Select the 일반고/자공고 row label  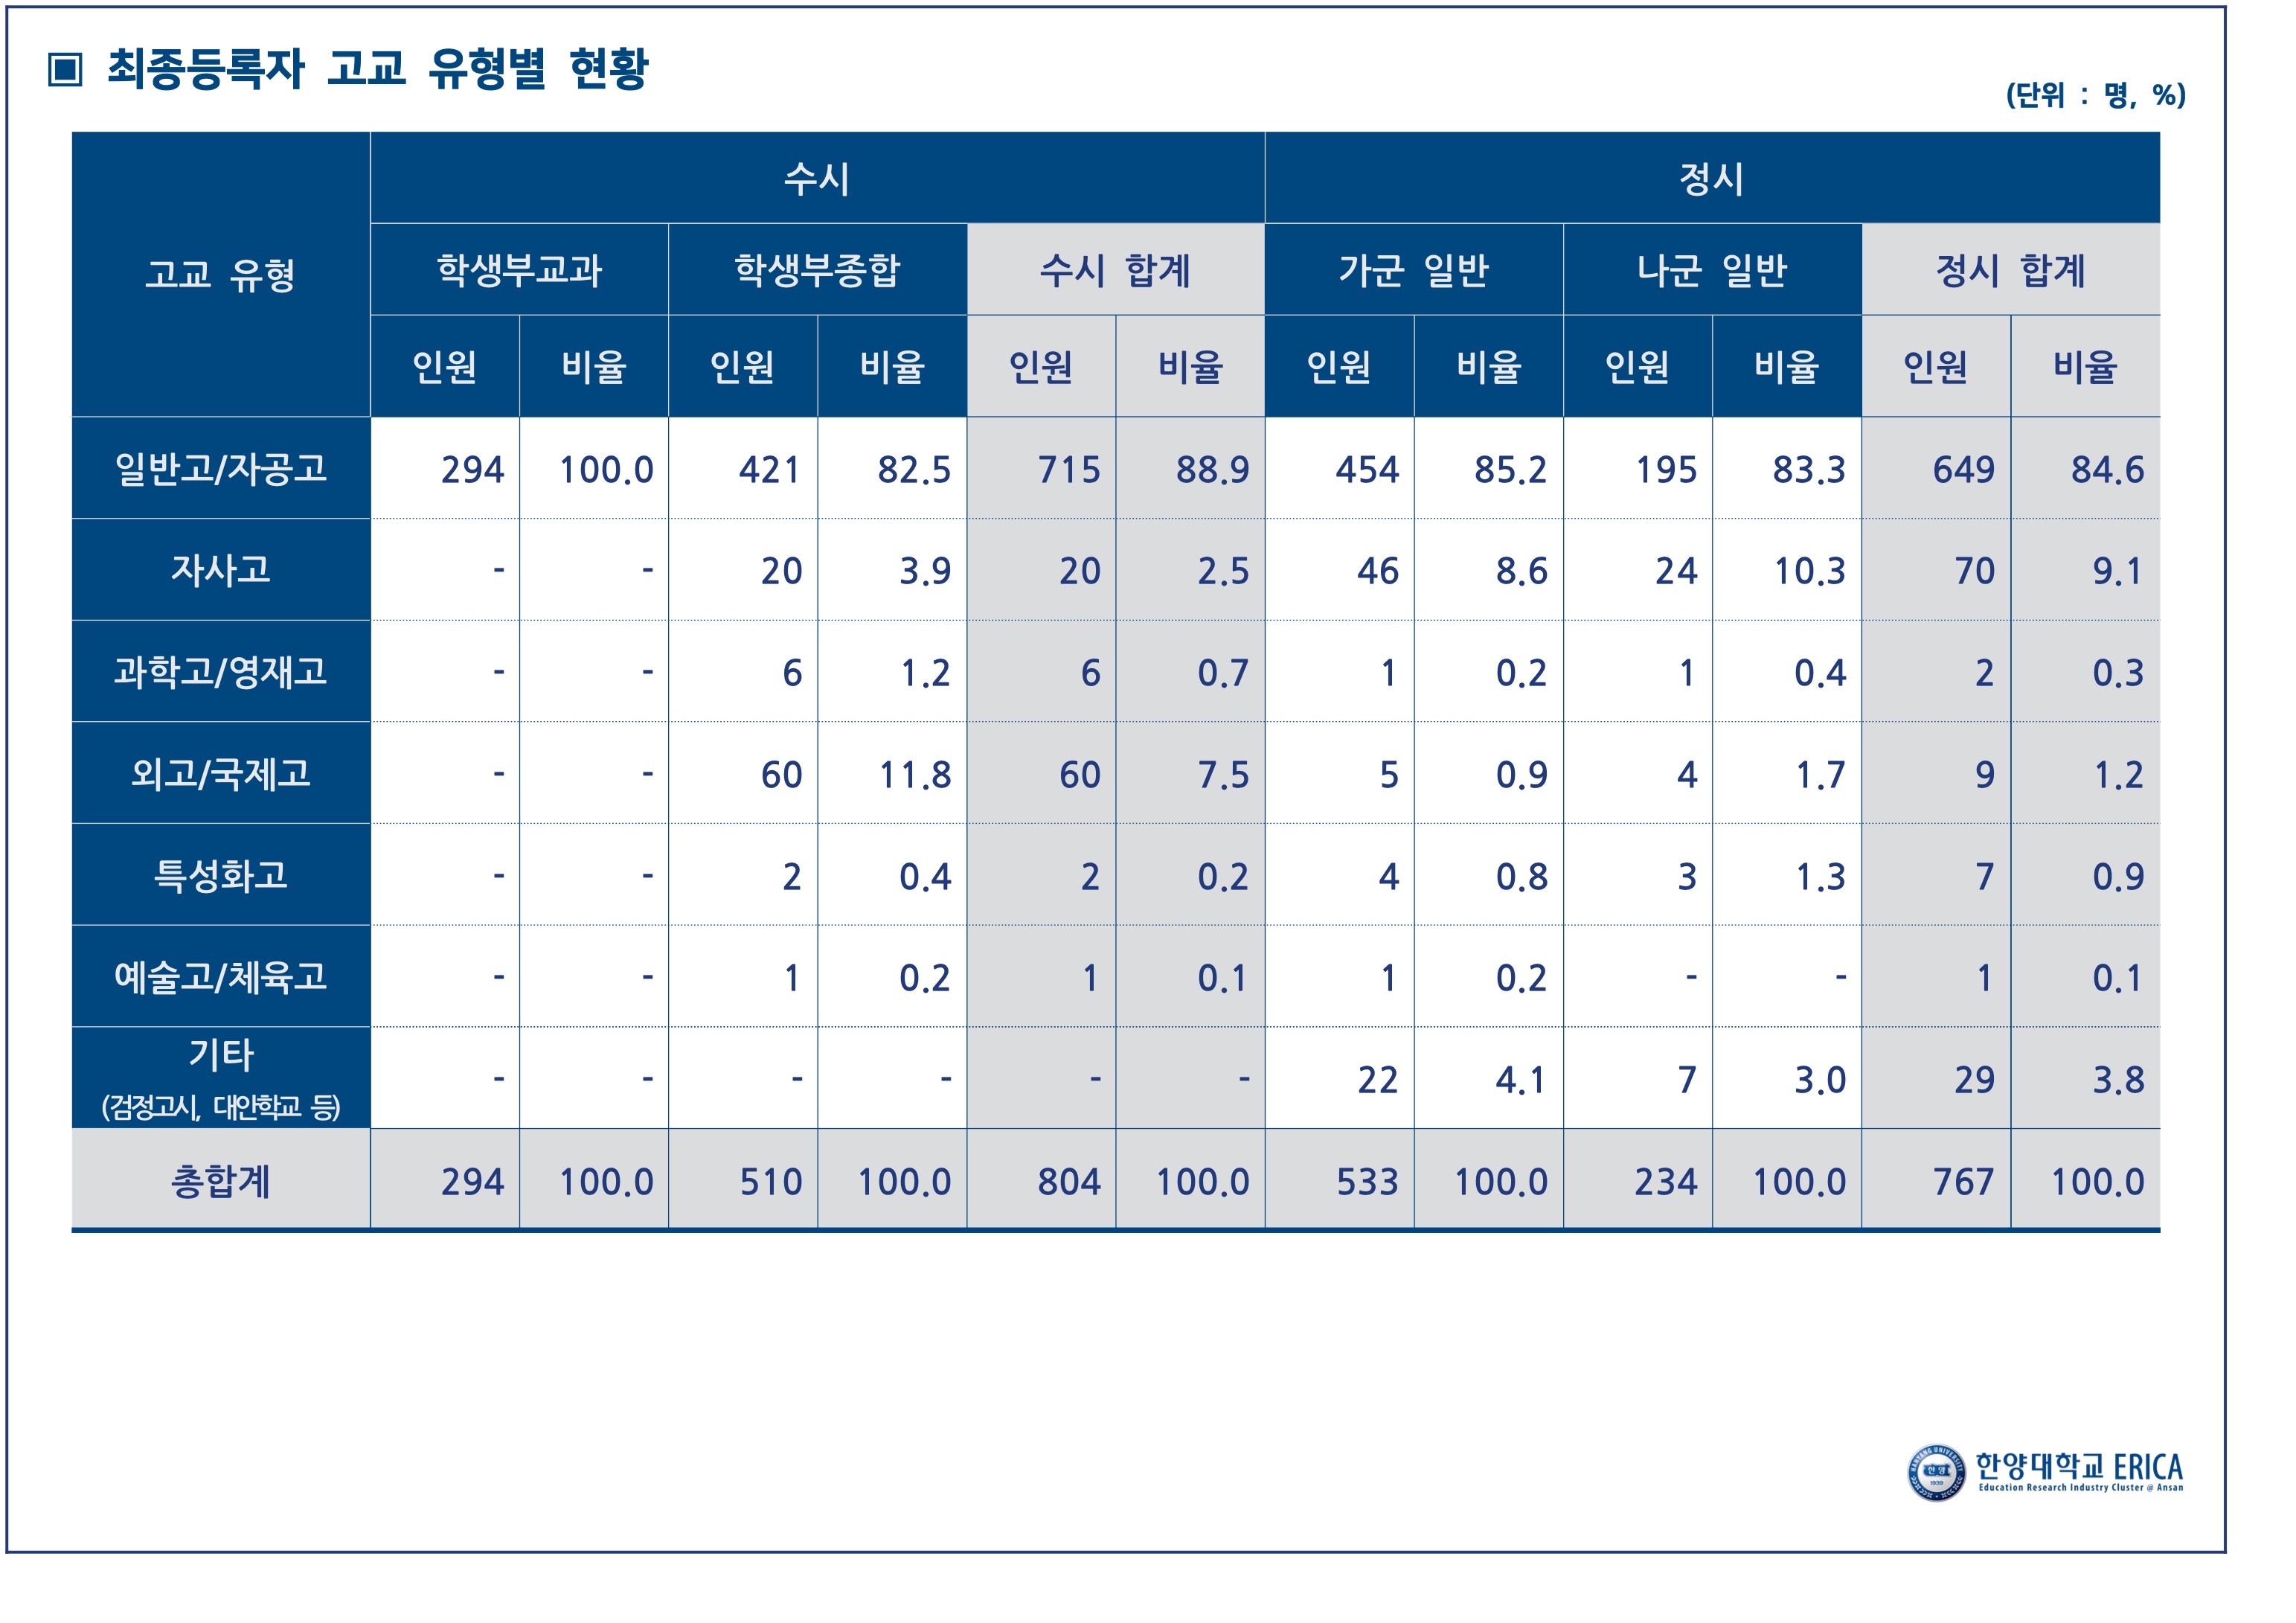point(220,468)
